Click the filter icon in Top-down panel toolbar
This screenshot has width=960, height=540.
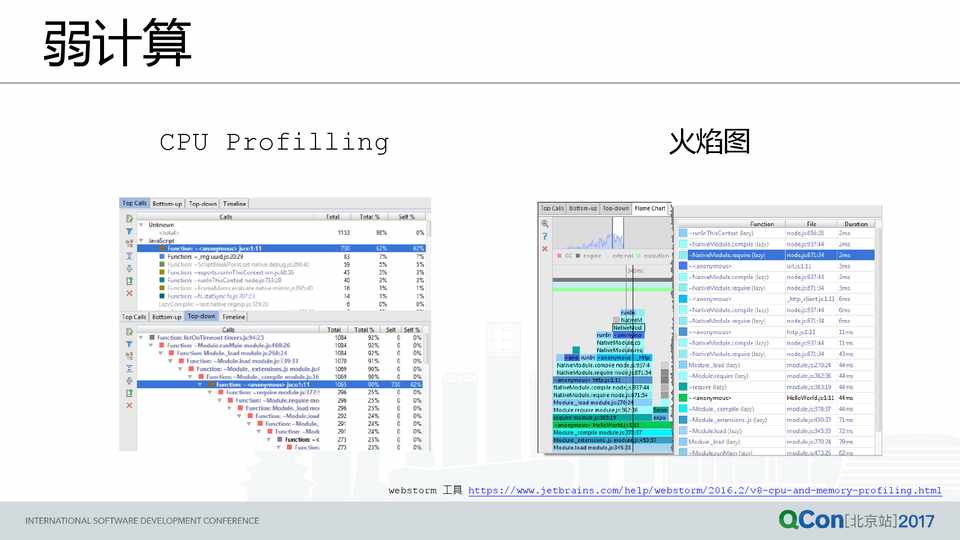pyautogui.click(x=129, y=343)
